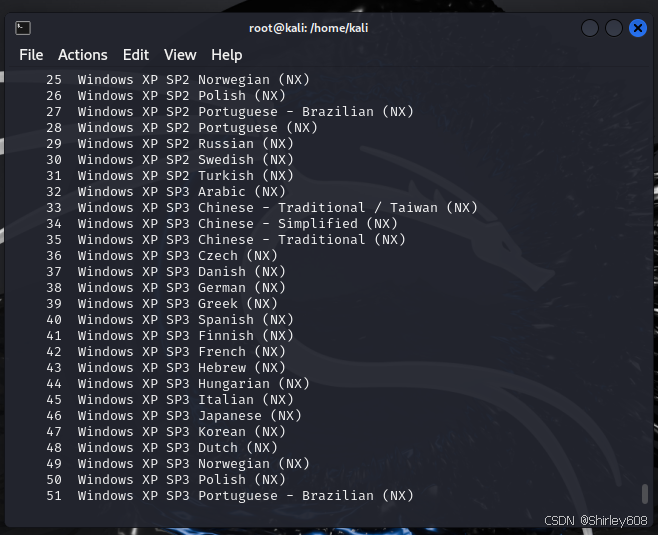Click the blue close window button
This screenshot has height=535, width=658.
pos(637,28)
